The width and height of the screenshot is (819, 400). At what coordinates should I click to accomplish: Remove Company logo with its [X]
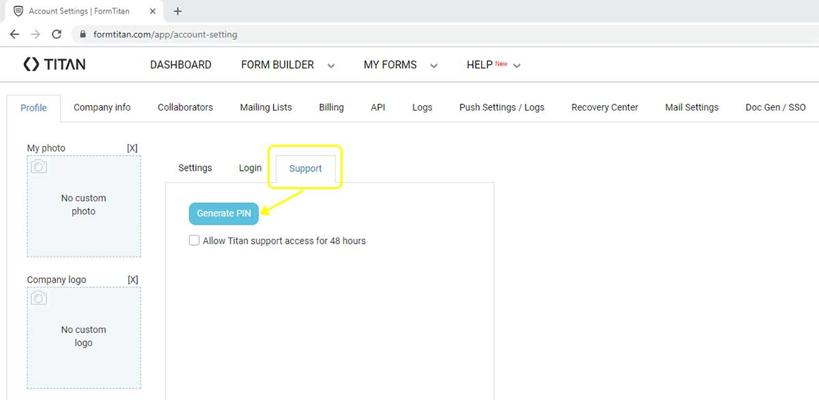tap(133, 280)
